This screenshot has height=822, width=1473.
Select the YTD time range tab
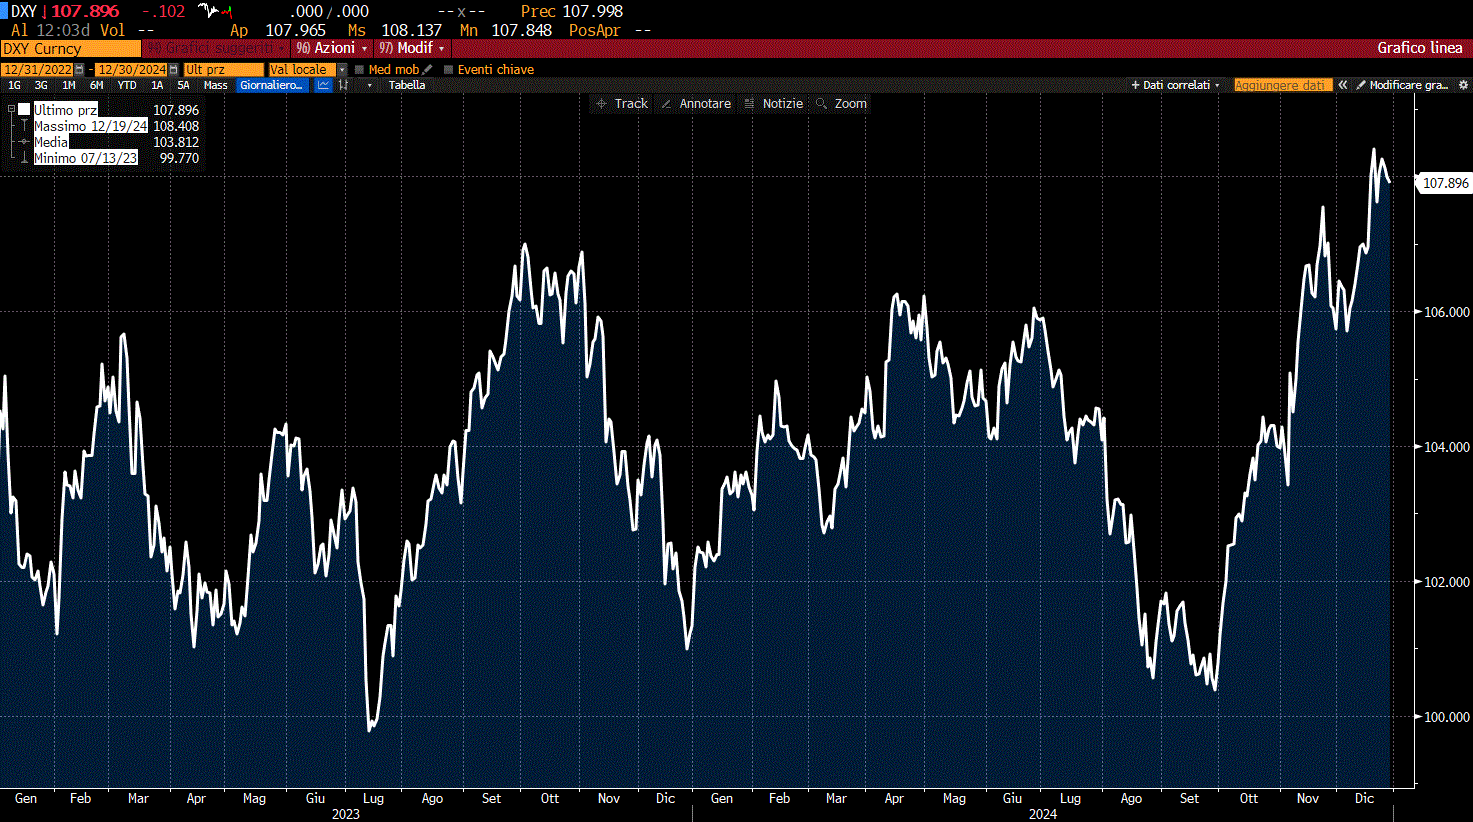(127, 85)
